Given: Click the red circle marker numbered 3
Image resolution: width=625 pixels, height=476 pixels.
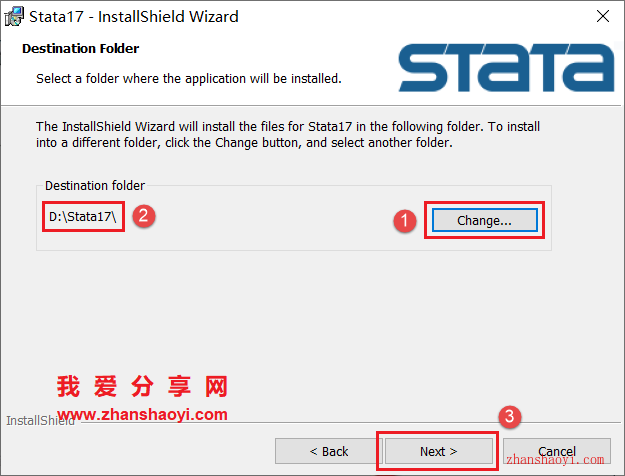Looking at the screenshot, I should 509,417.
